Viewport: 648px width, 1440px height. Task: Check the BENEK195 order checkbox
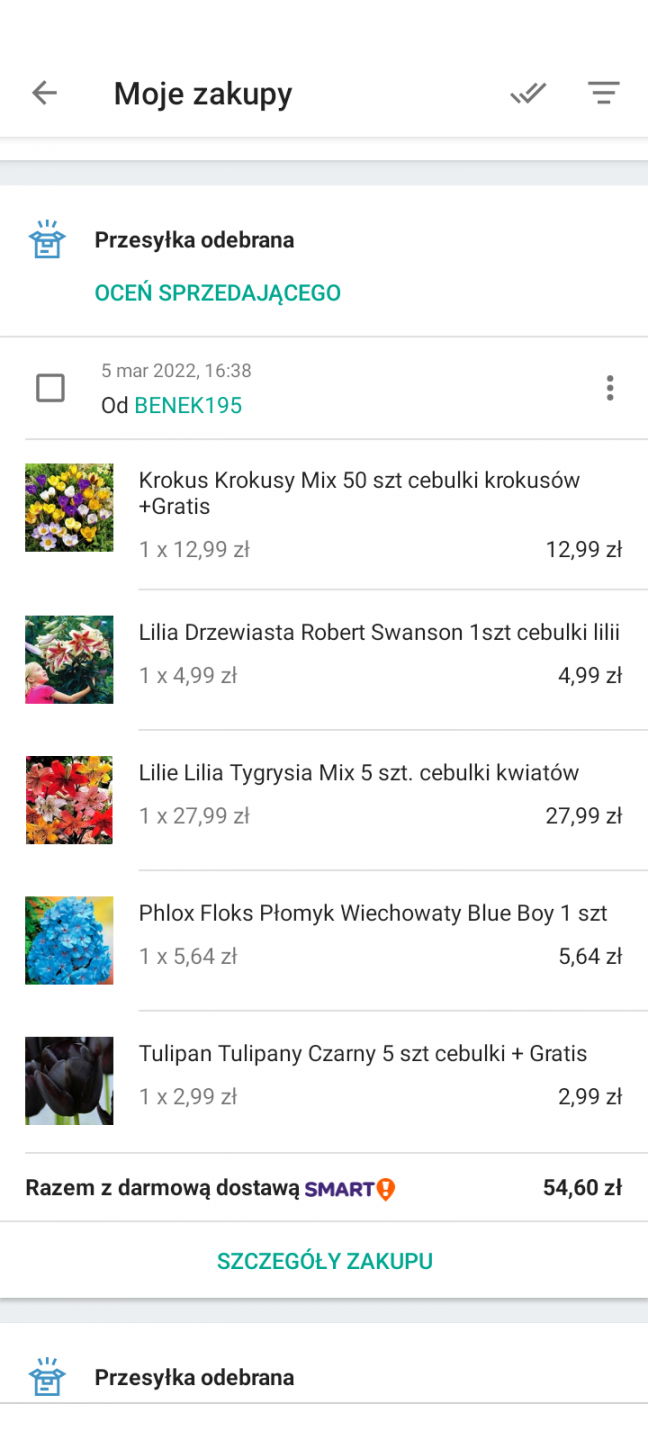click(50, 388)
